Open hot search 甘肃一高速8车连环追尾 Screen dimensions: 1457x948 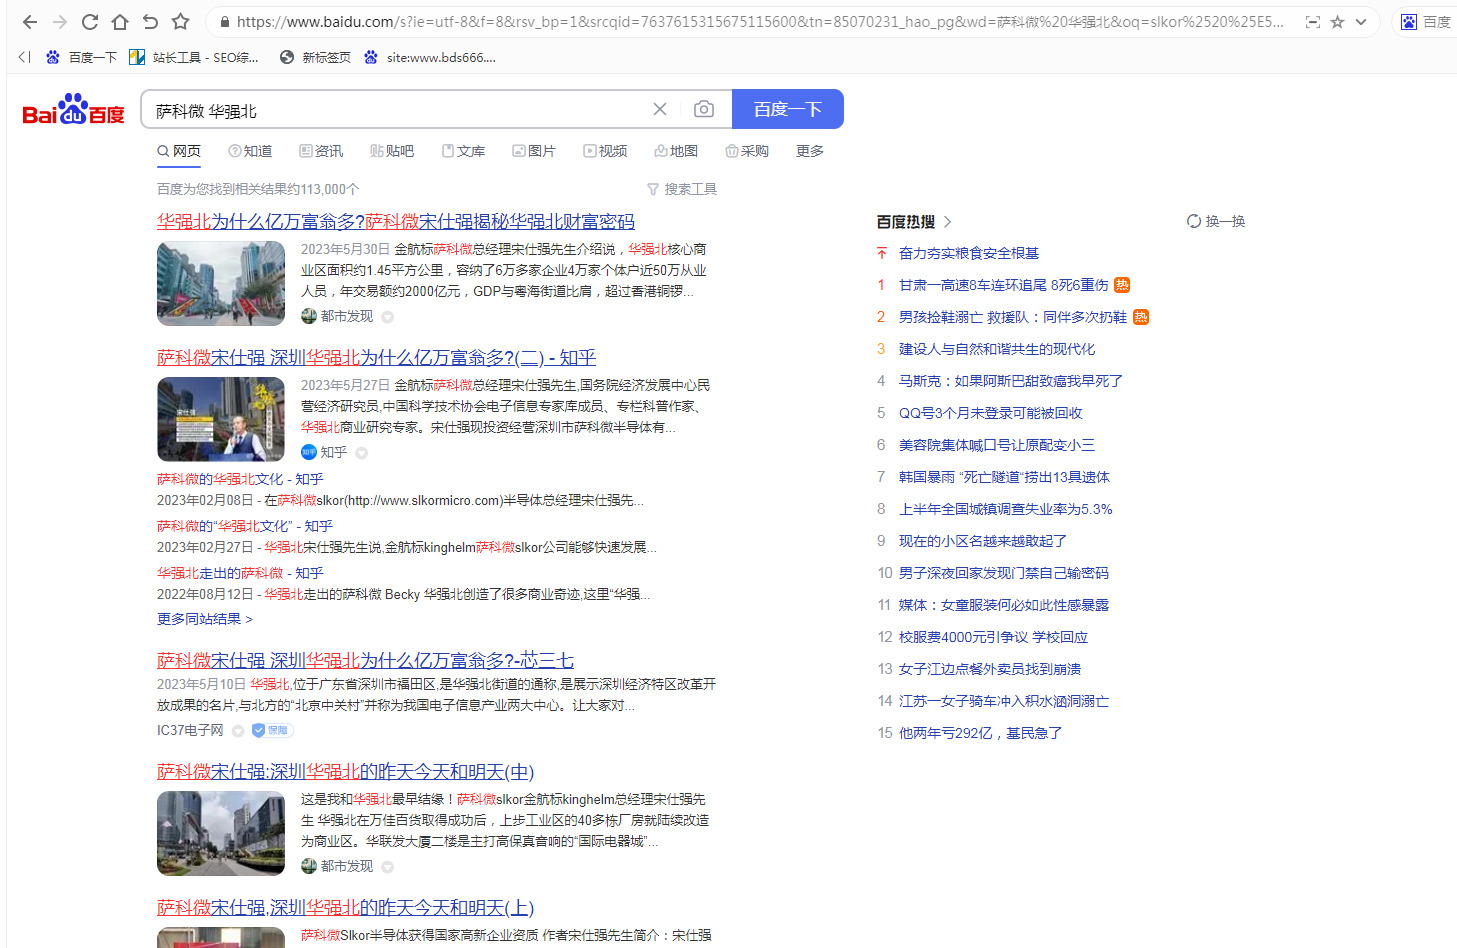[1003, 285]
